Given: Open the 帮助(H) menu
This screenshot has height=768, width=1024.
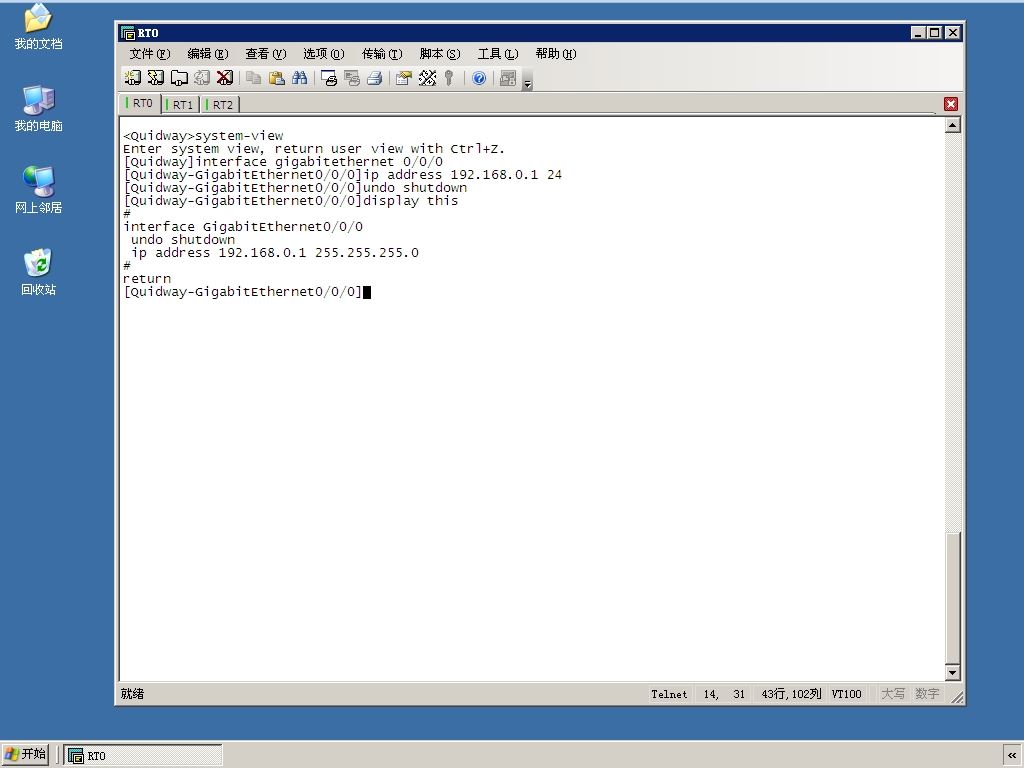Looking at the screenshot, I should click(x=556, y=54).
